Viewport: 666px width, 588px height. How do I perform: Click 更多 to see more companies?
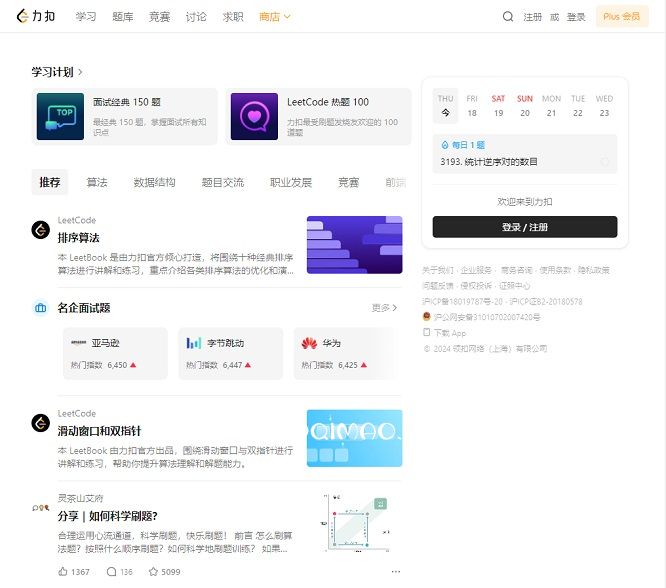click(x=384, y=308)
